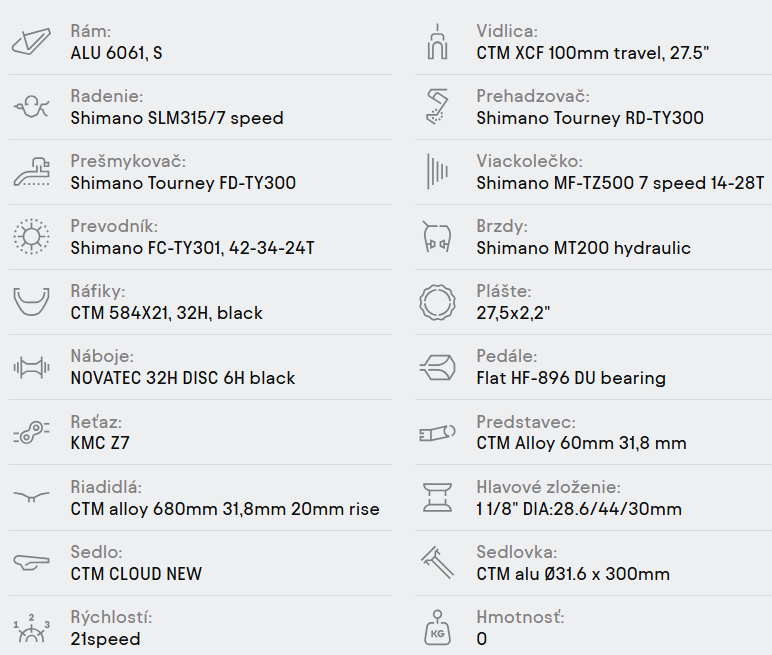Click the rear derailleur icon beside Prehadzovač

[436, 107]
